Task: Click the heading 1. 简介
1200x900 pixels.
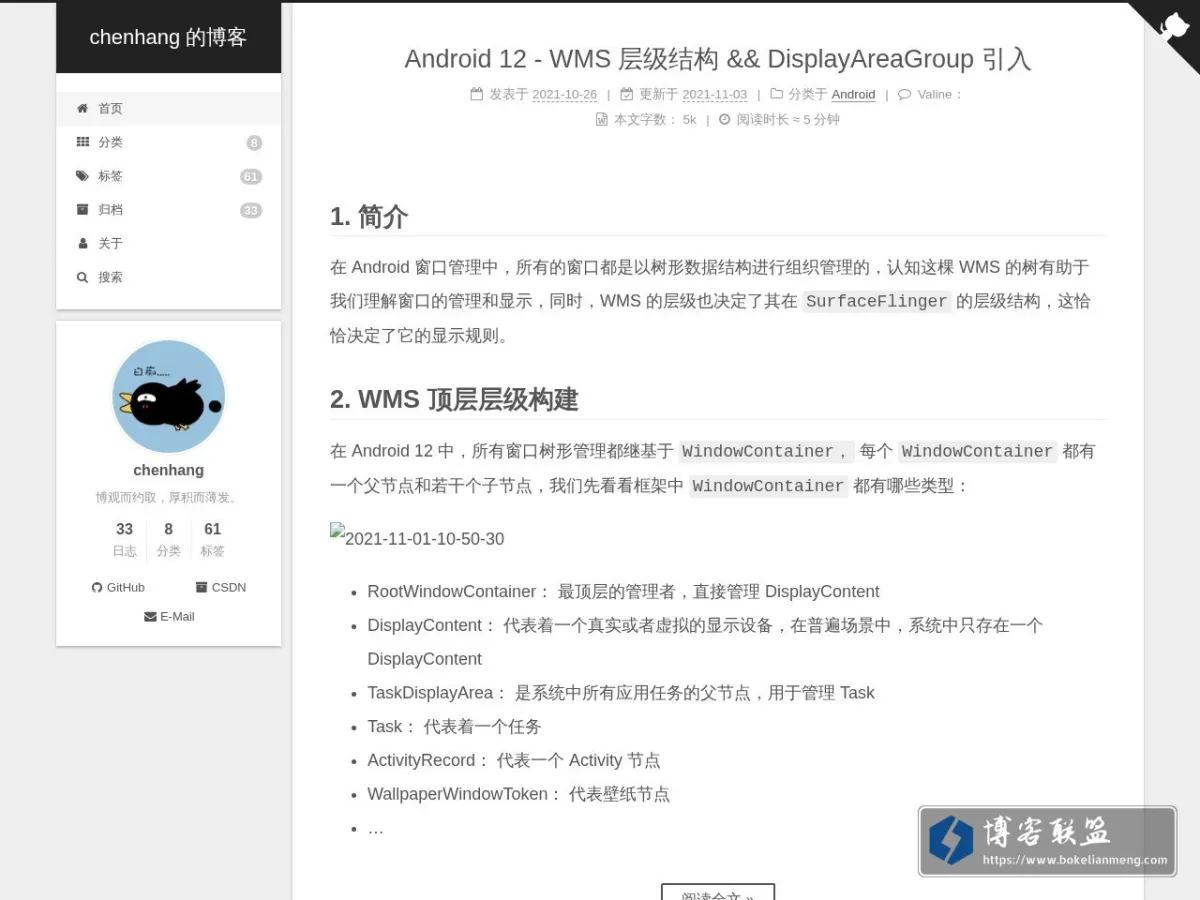Action: coord(369,217)
